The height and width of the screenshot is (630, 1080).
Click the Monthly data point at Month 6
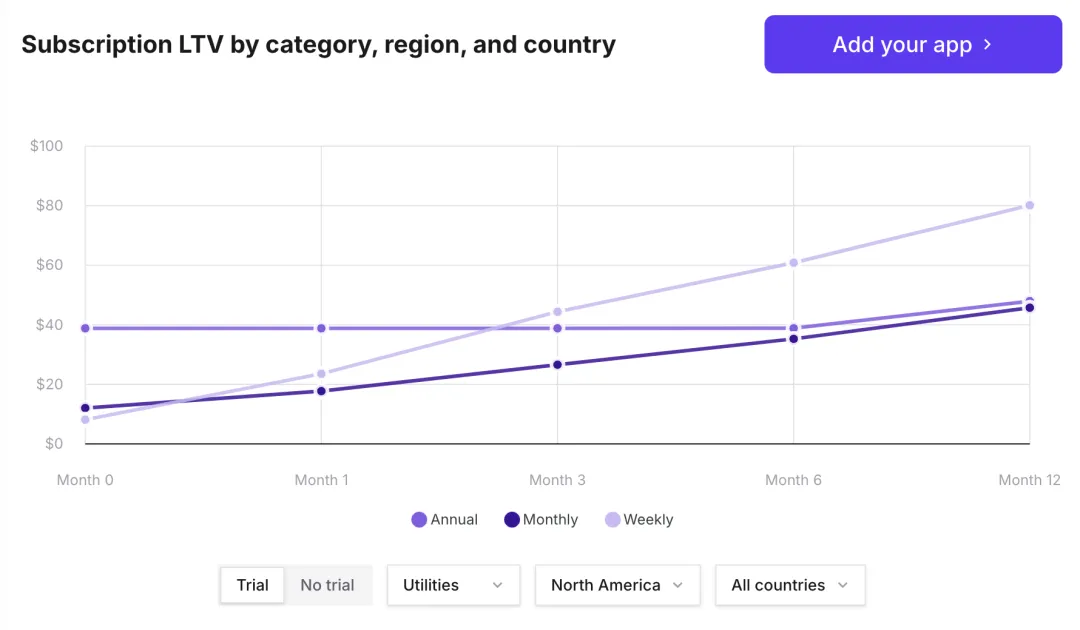793,339
